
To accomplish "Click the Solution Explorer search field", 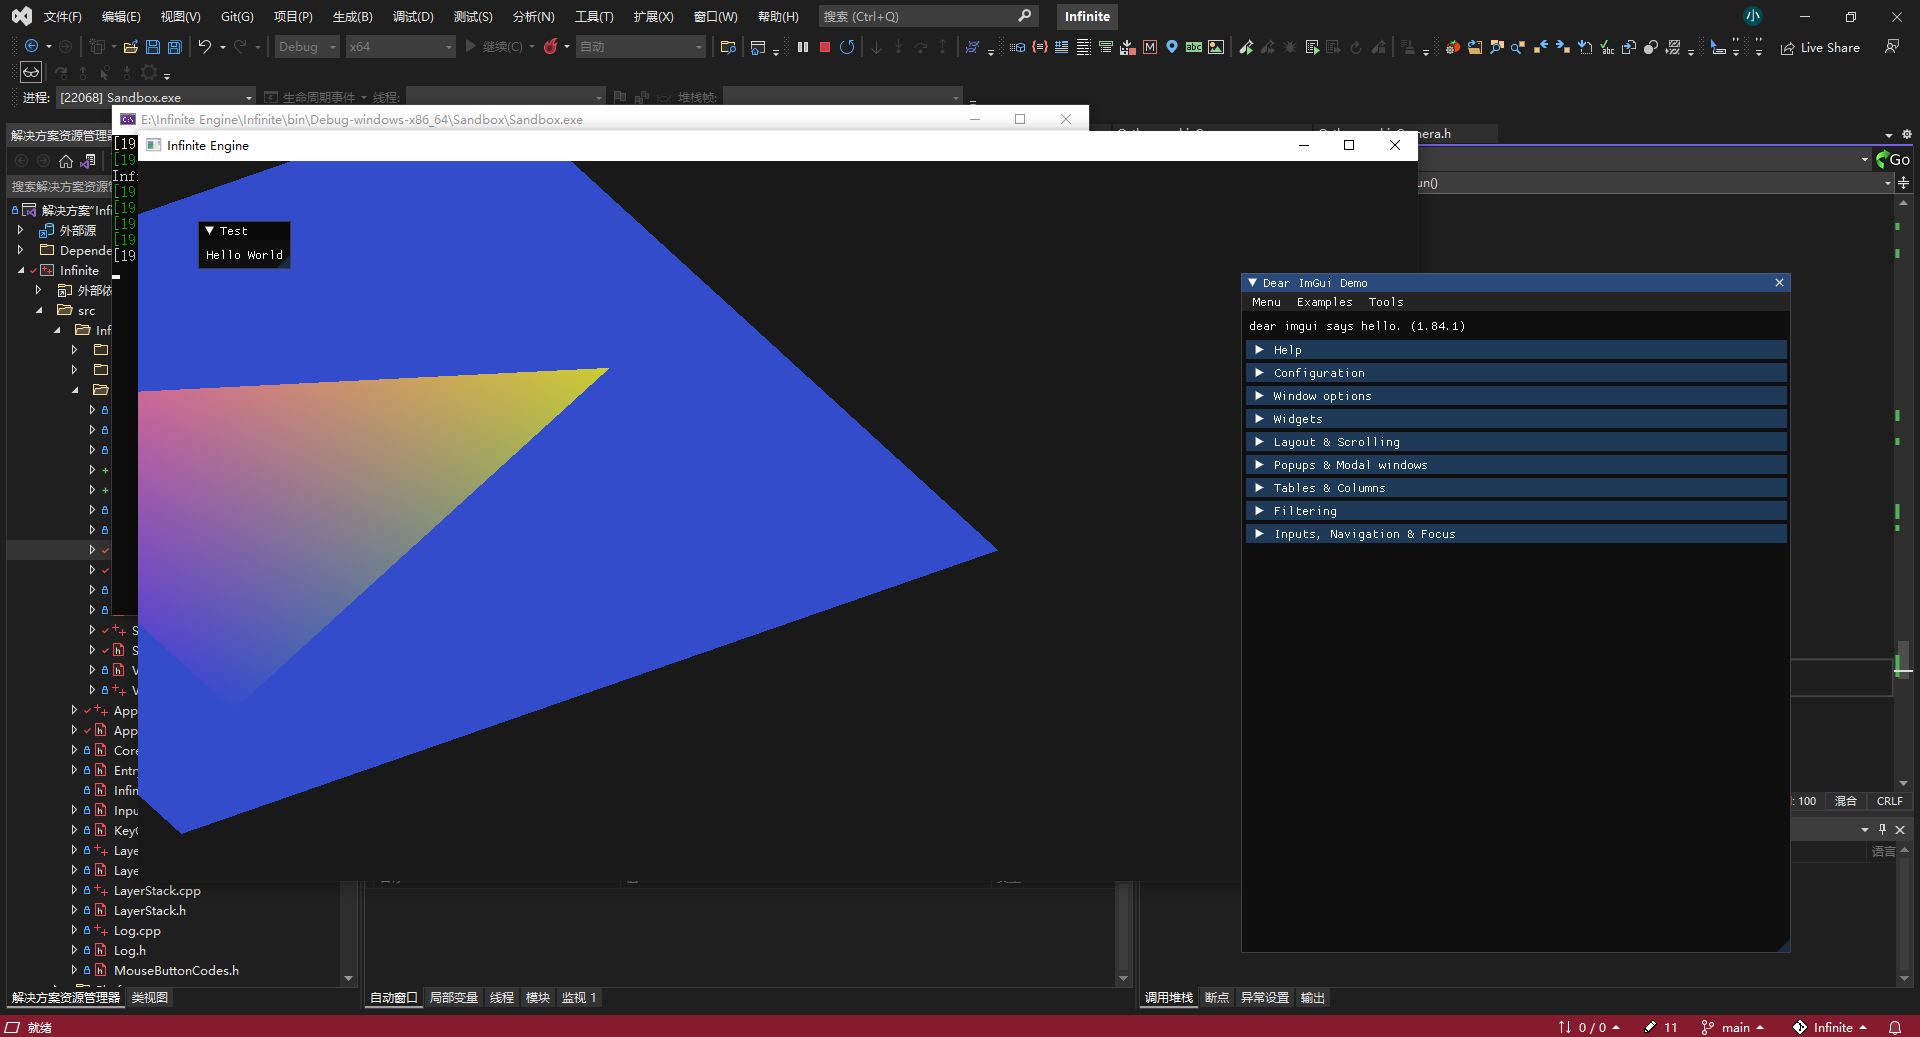I will click(x=60, y=186).
